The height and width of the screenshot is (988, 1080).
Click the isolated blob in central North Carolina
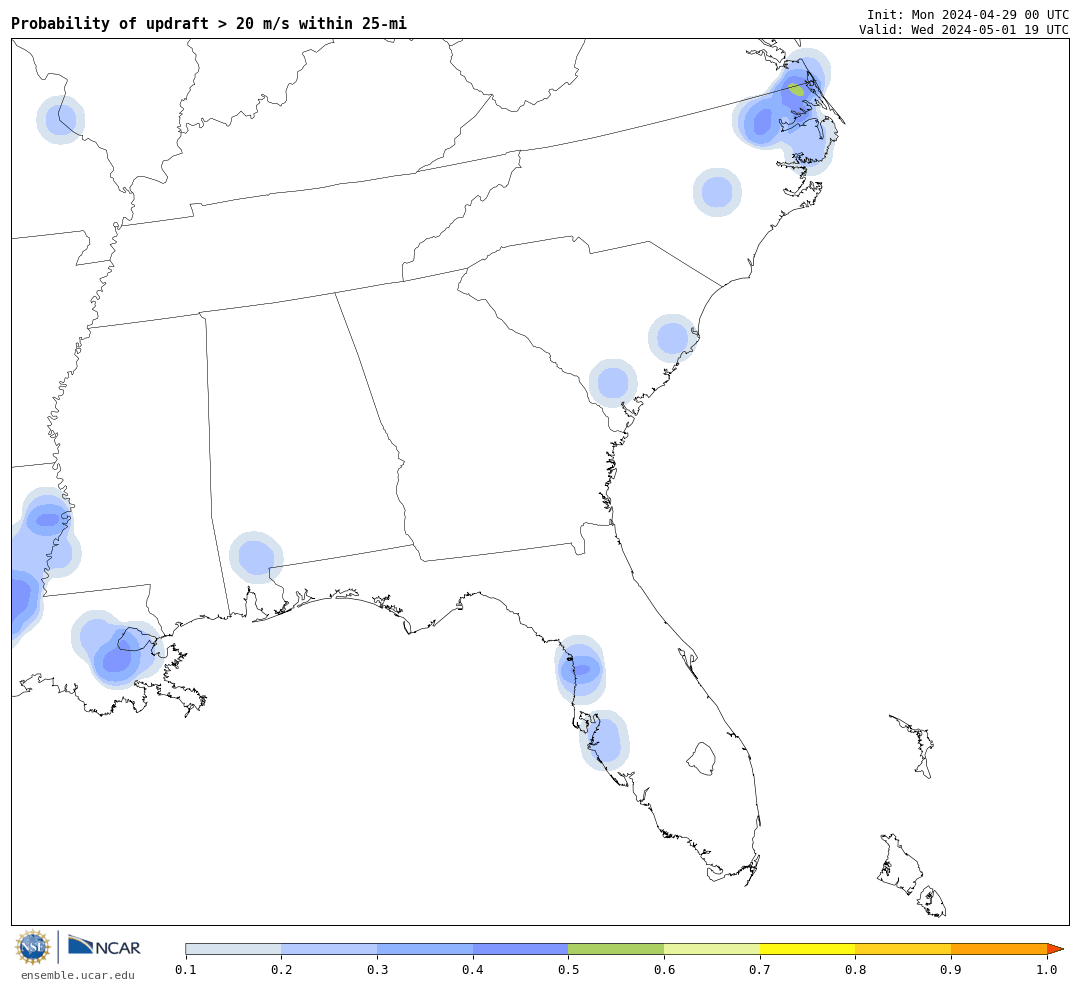tap(717, 192)
